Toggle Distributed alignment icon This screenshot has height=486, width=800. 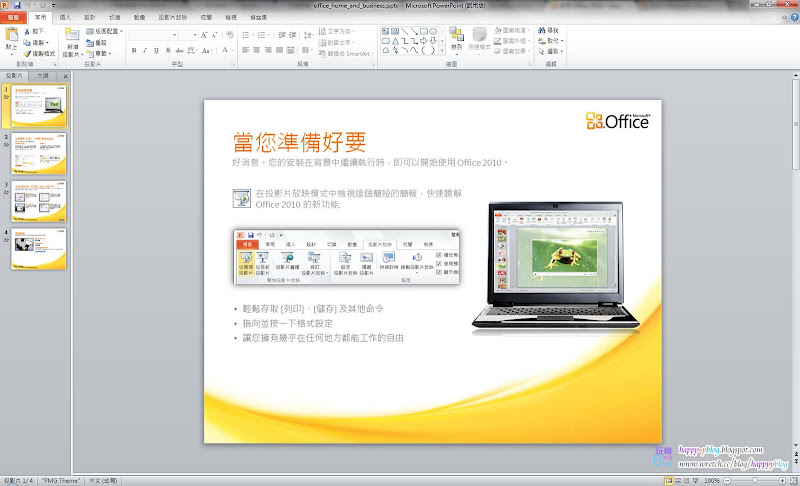(290, 50)
